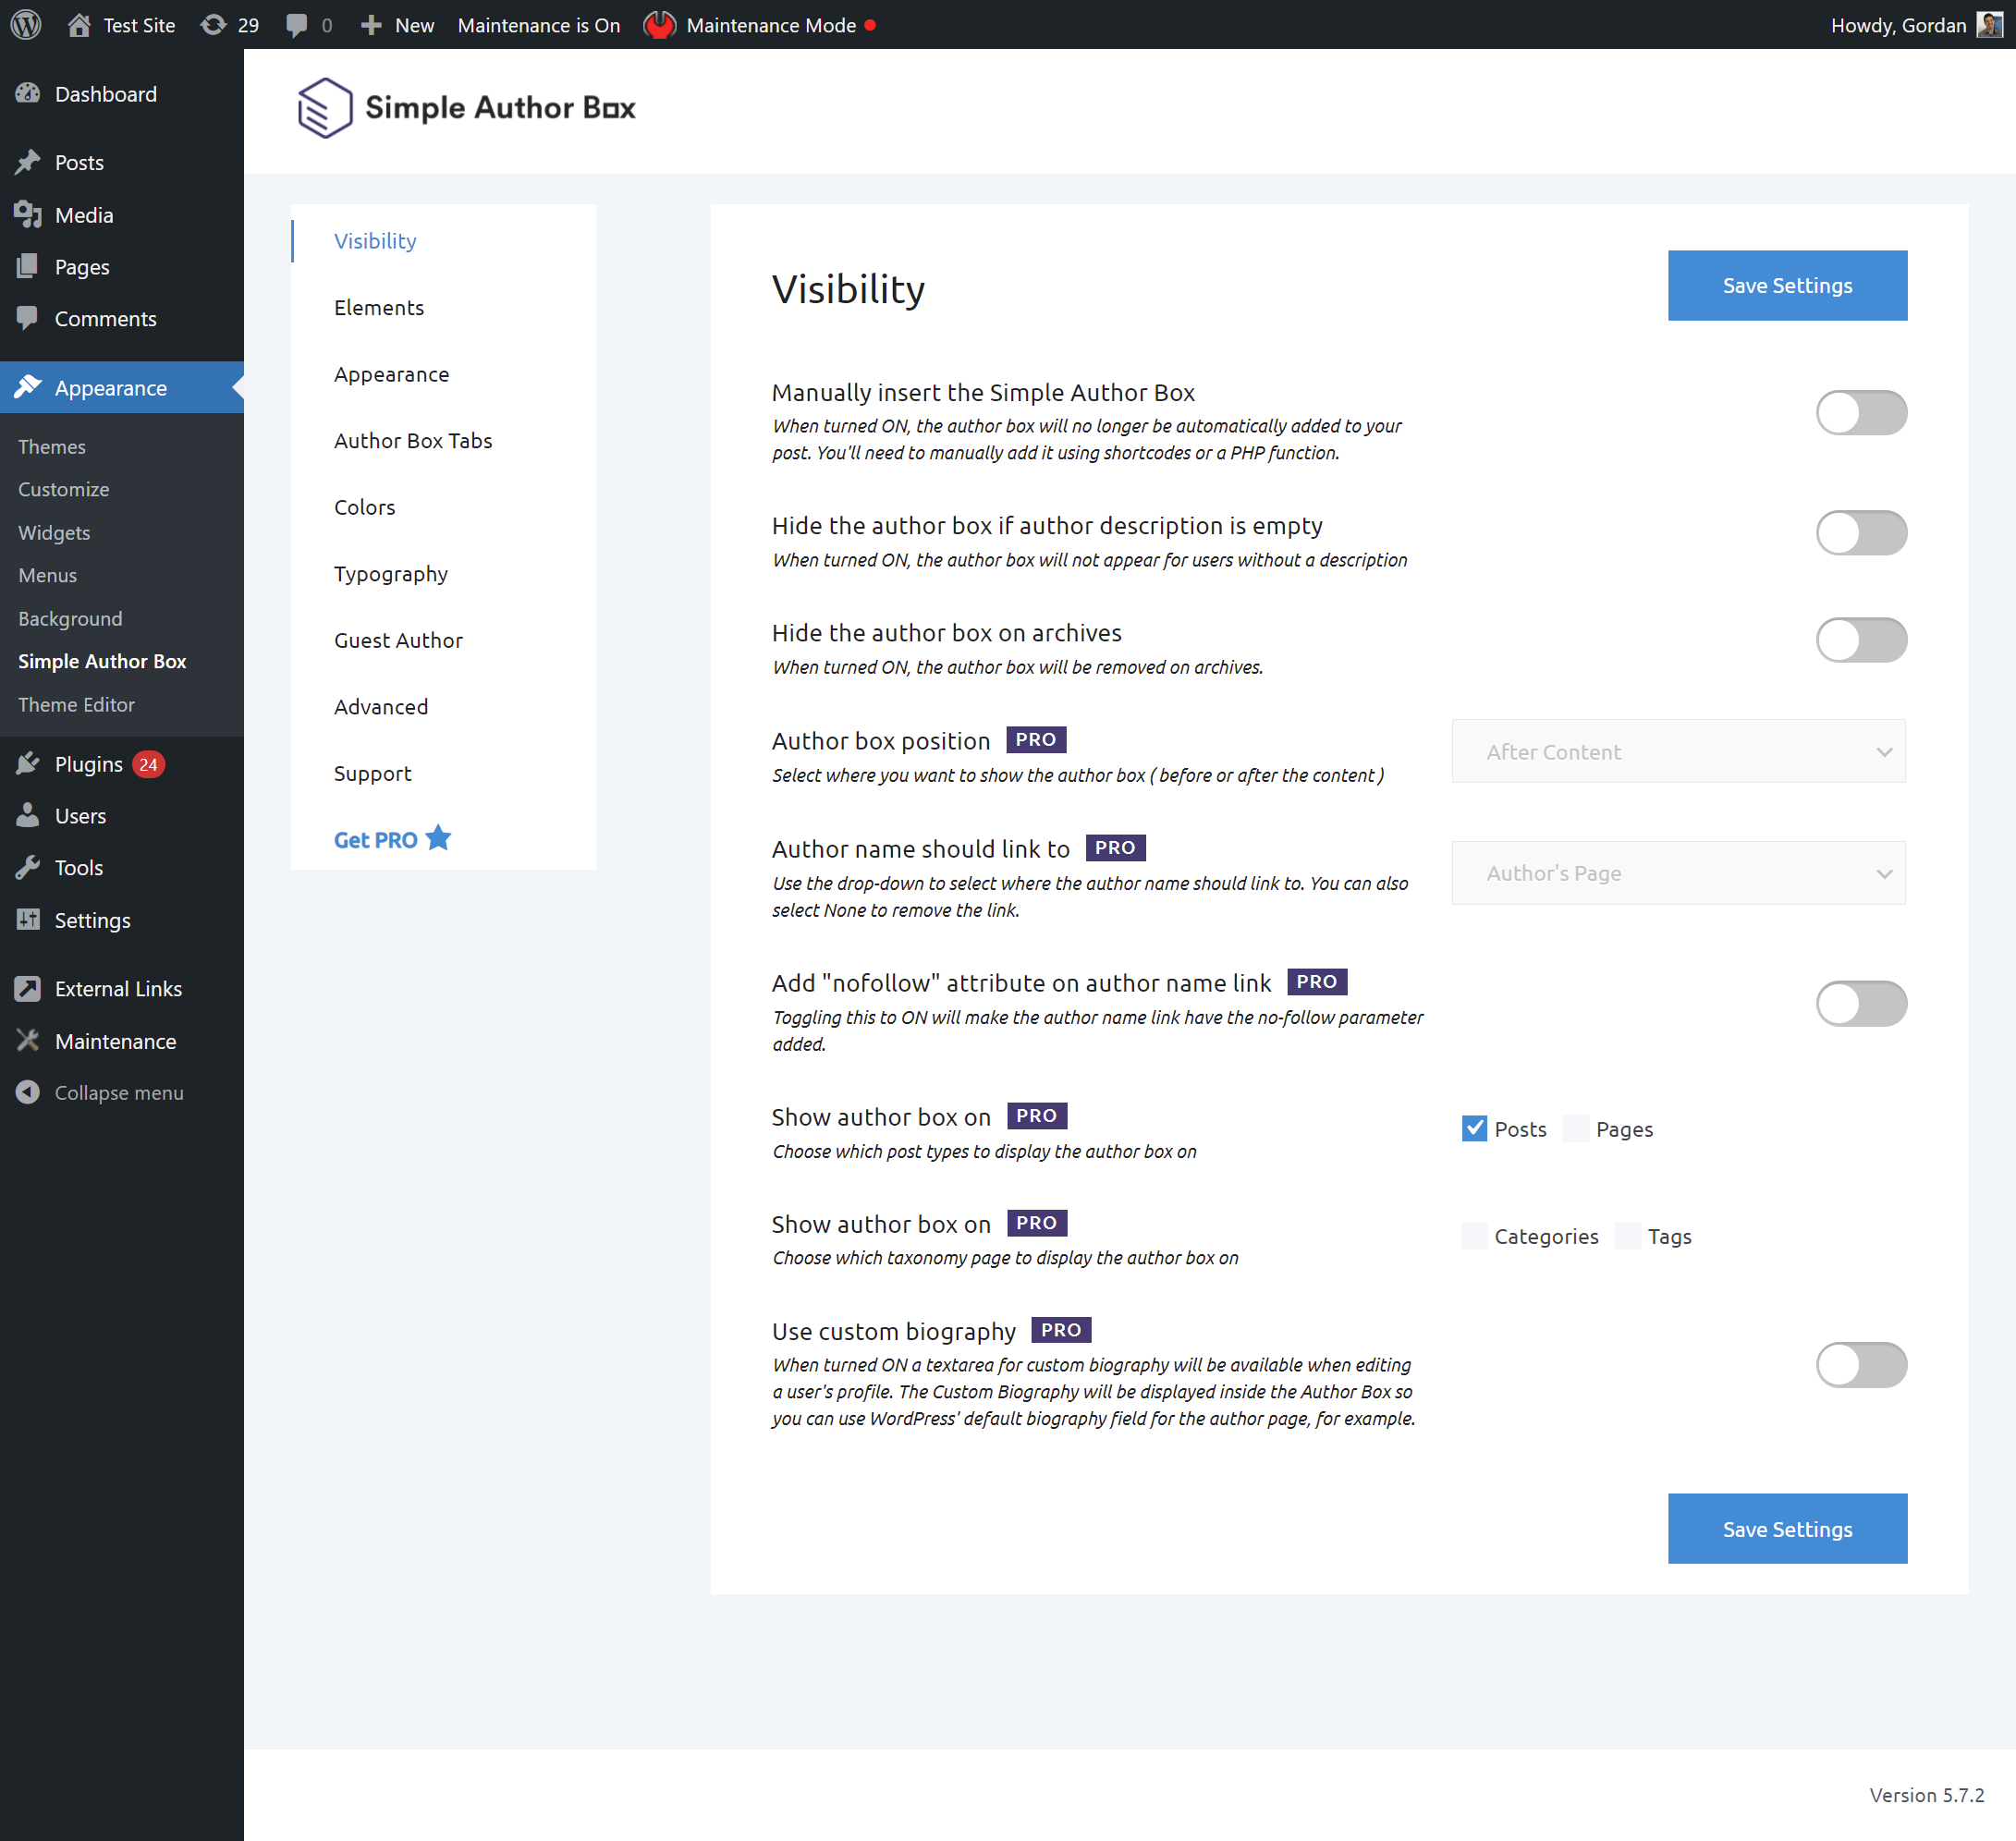Click the Get PRO star icon
Screen dimensions: 2016x1841
(438, 838)
